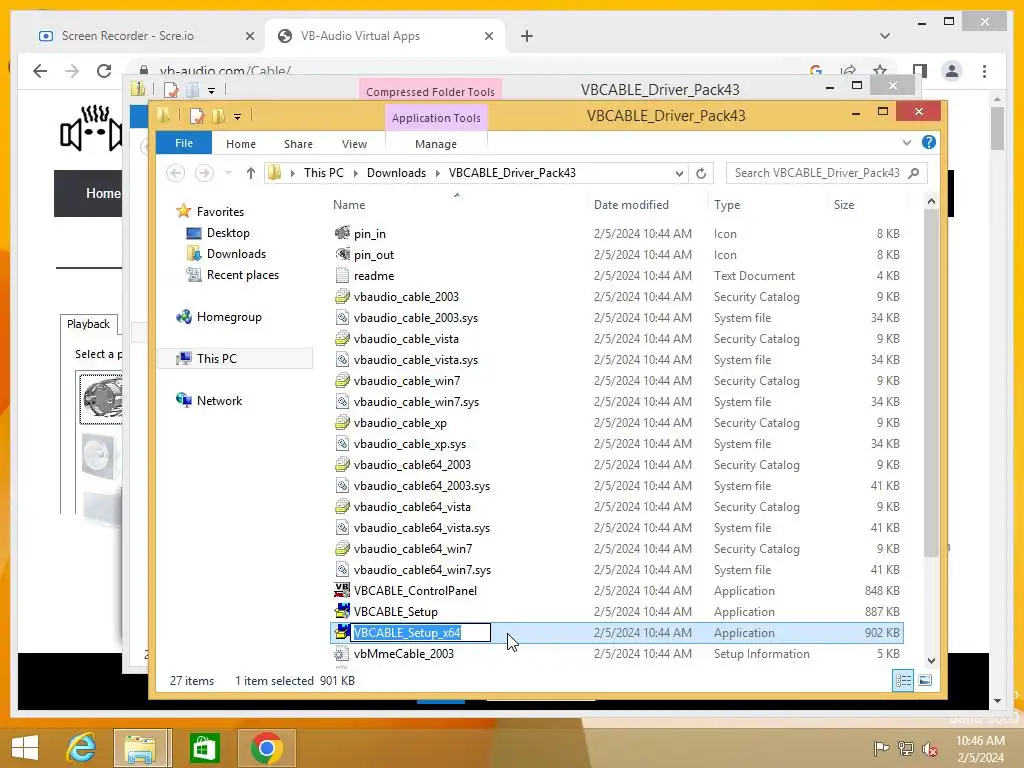The width and height of the screenshot is (1024, 768).
Task: Open Recent places in navigation pane
Action: 242,274
